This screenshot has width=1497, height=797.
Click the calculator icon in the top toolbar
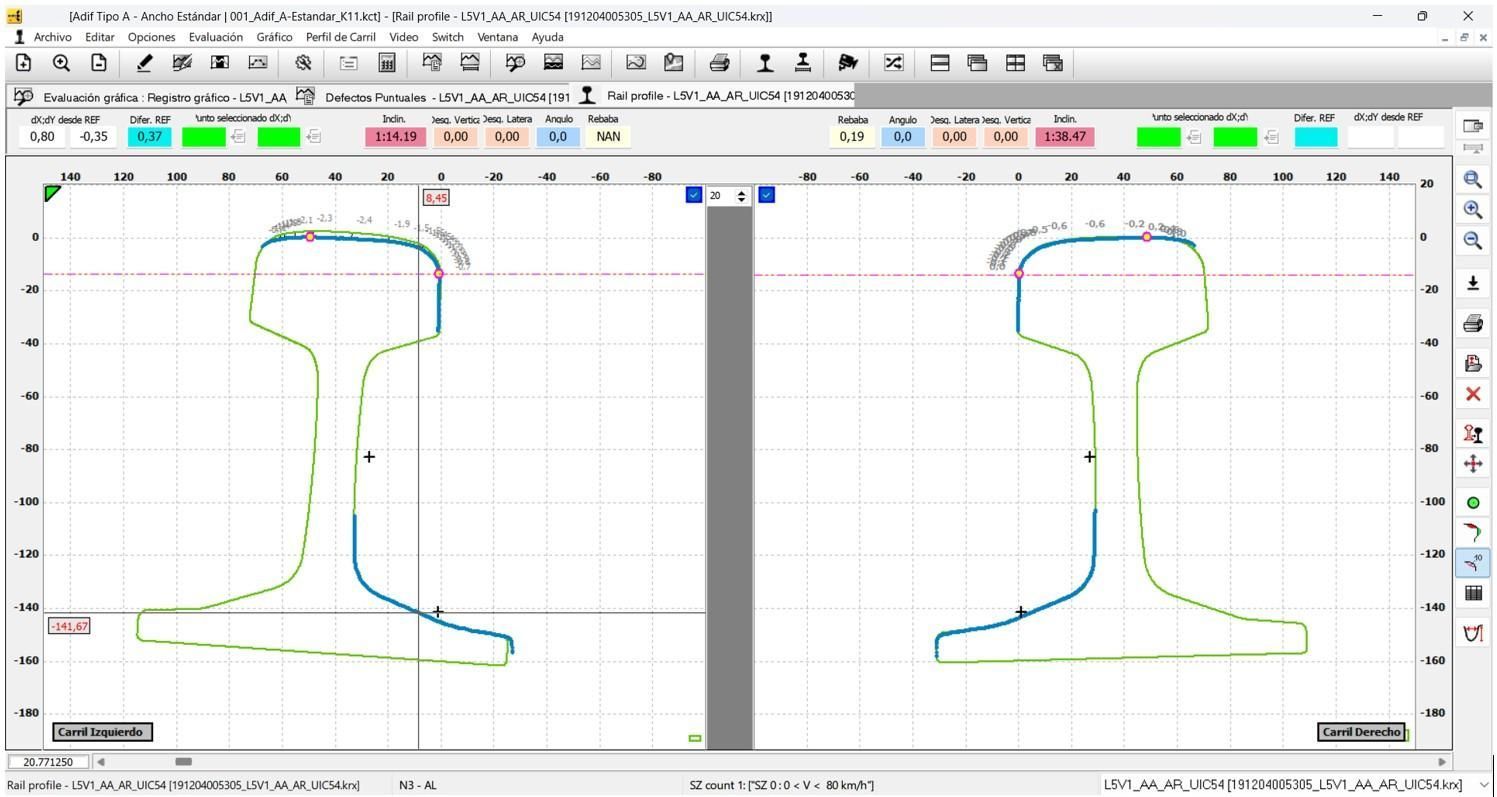[386, 63]
